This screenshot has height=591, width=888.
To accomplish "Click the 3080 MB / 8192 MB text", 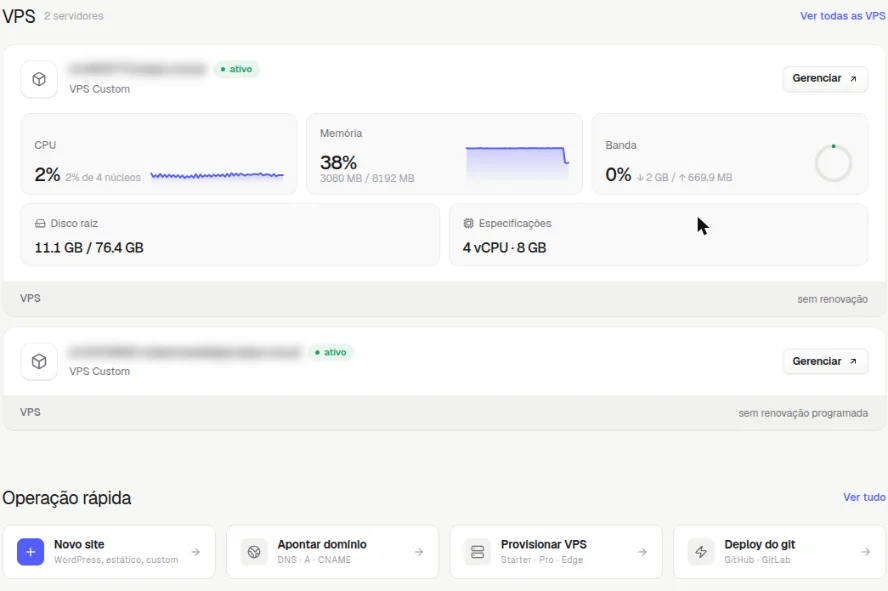I will pyautogui.click(x=367, y=178).
